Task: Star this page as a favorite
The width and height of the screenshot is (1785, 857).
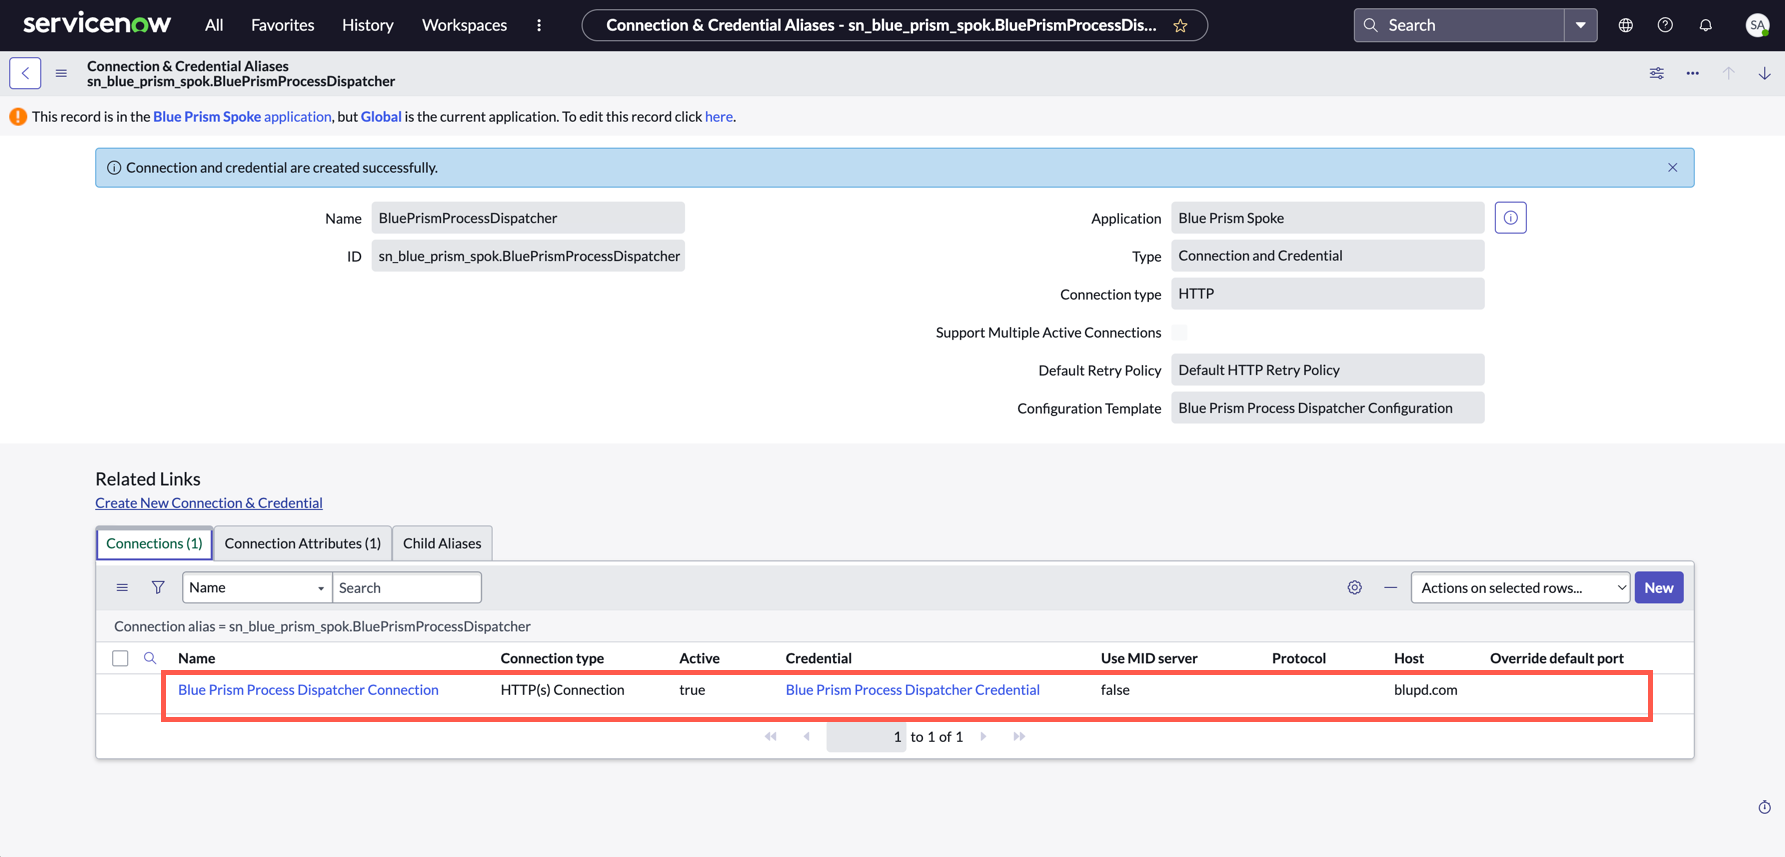Action: coord(1180,25)
